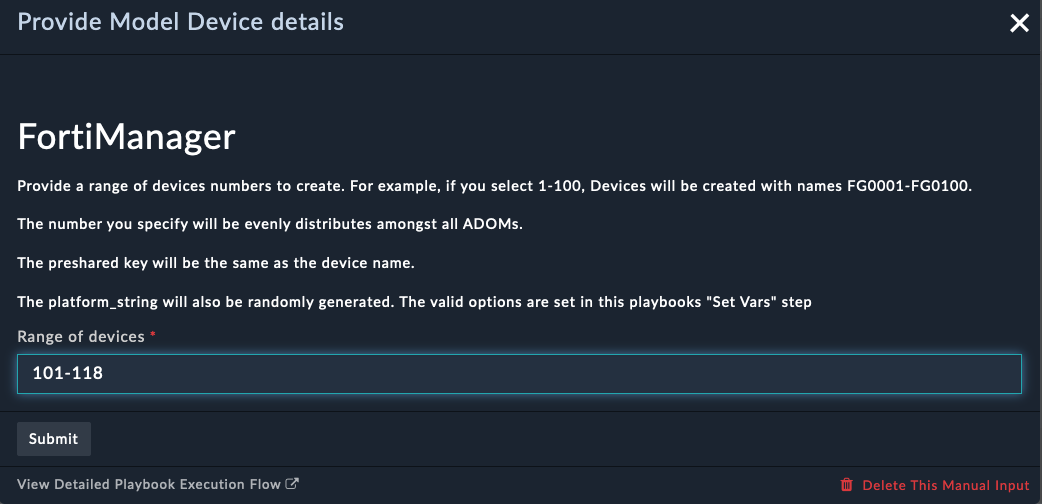The image size is (1042, 504).
Task: Click the external link icon after Execution Flow
Action: pos(292,483)
